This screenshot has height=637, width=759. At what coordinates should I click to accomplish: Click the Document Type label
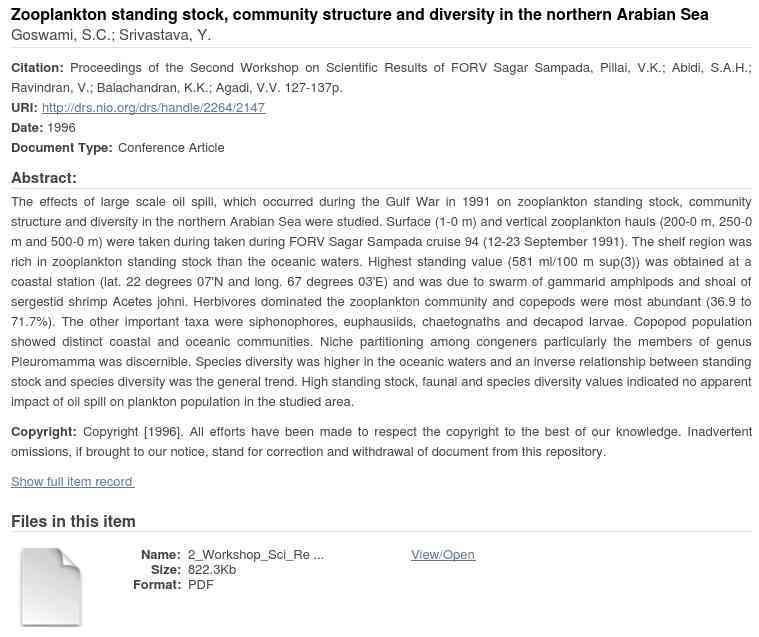tap(61, 148)
